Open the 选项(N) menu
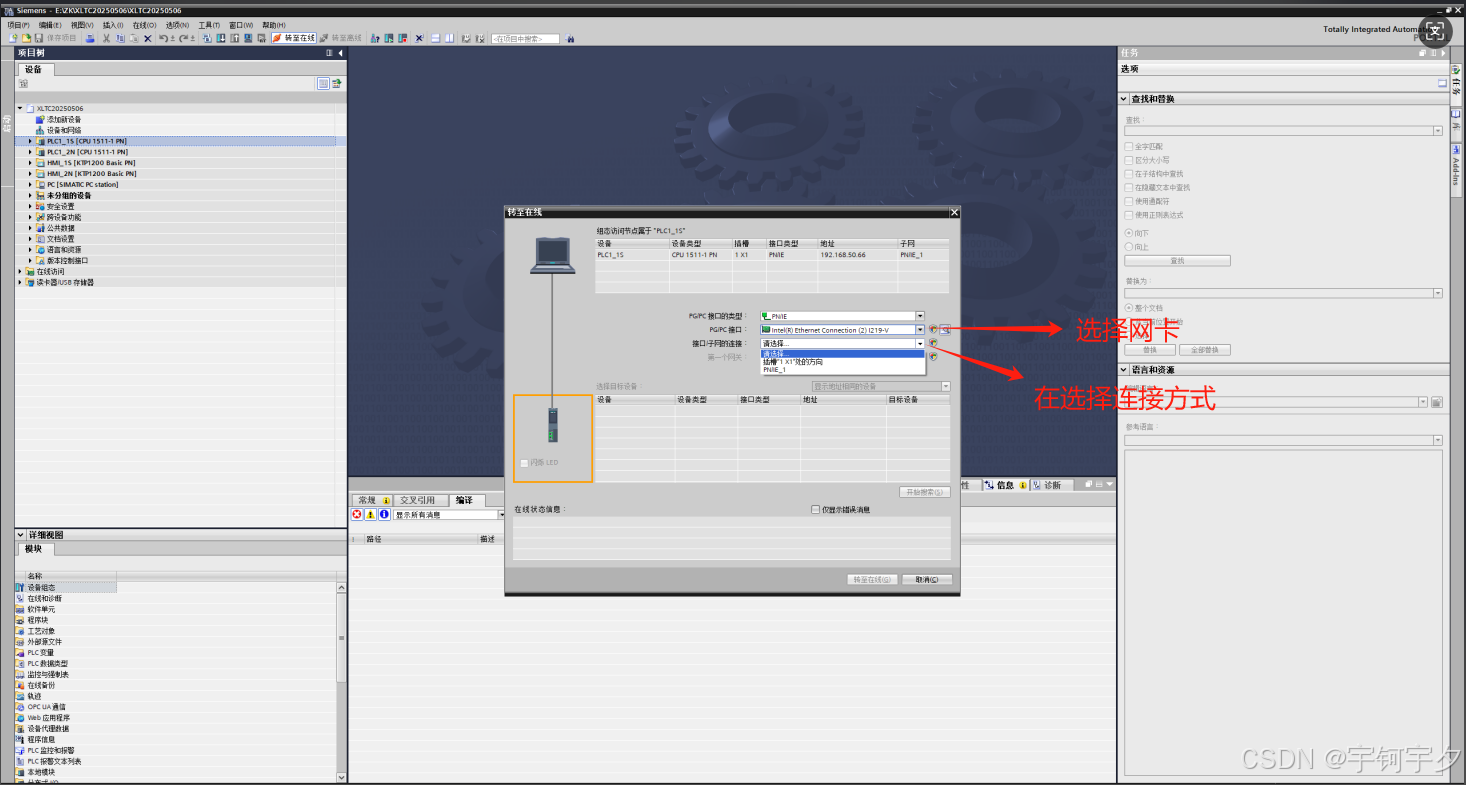Viewport: 1466px width, 785px height. [177, 25]
